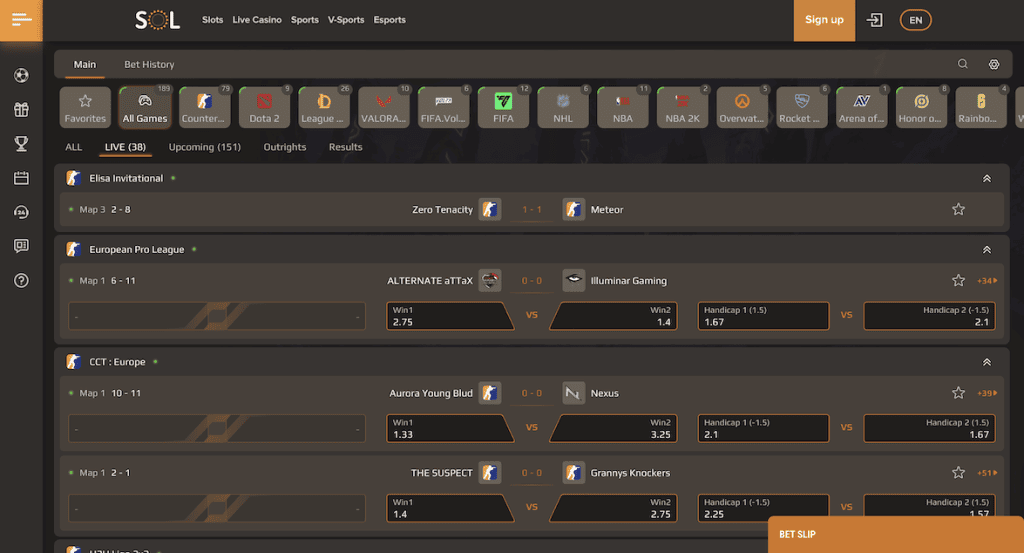Select the Favorites game filter
Viewport: 1024px width, 553px height.
point(85,107)
